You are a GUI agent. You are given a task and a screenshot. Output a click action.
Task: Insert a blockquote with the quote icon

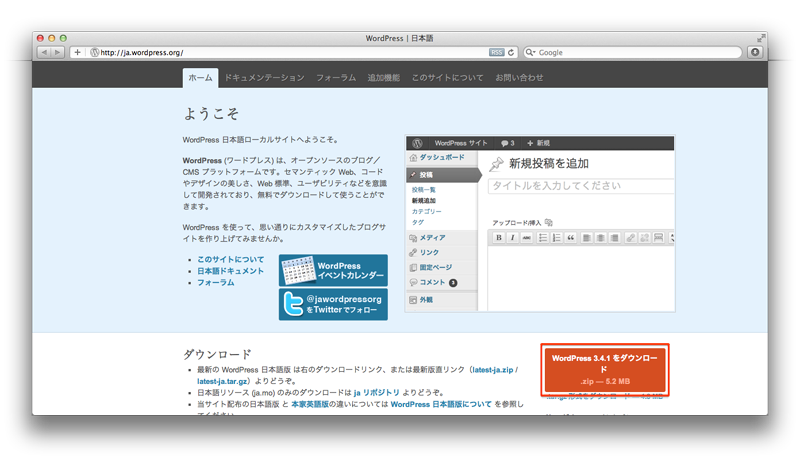point(570,238)
